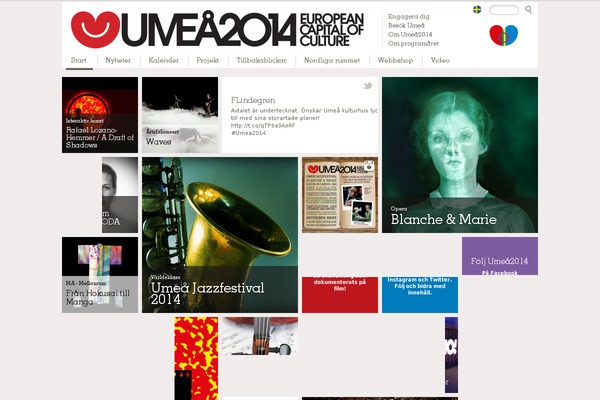The height and width of the screenshot is (400, 600).
Task: Open the t.co link in the tweet
Action: (x=263, y=126)
